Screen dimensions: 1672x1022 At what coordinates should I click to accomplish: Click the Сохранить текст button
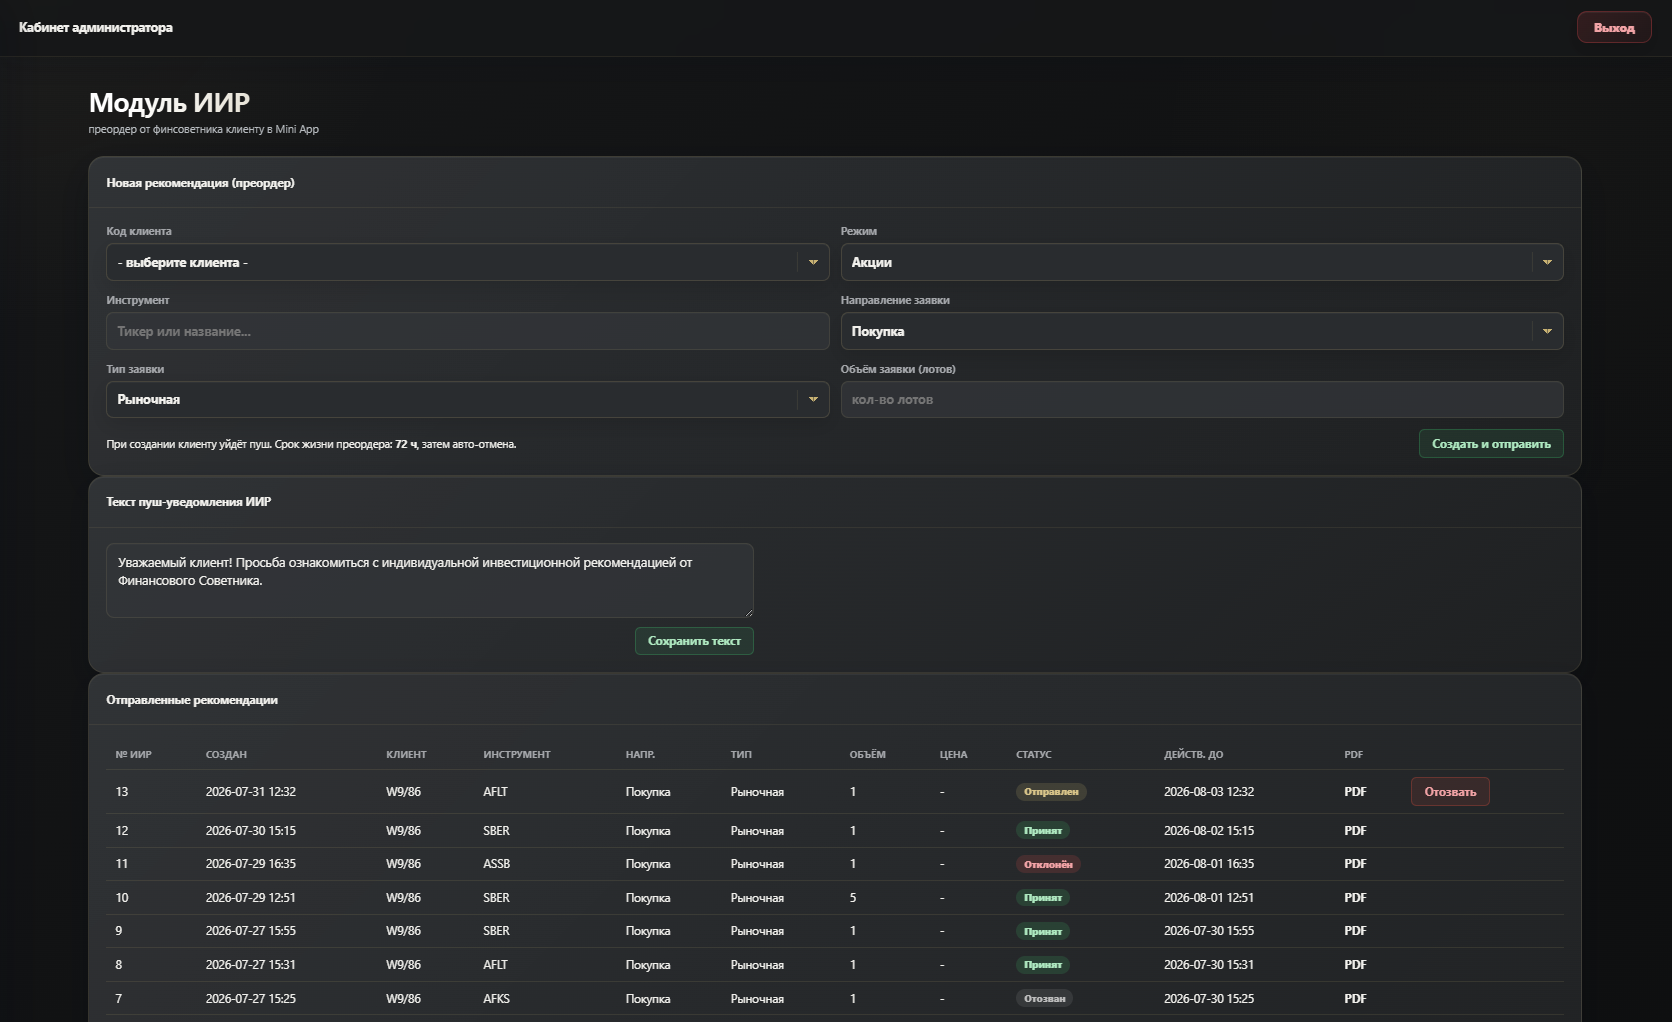(694, 641)
